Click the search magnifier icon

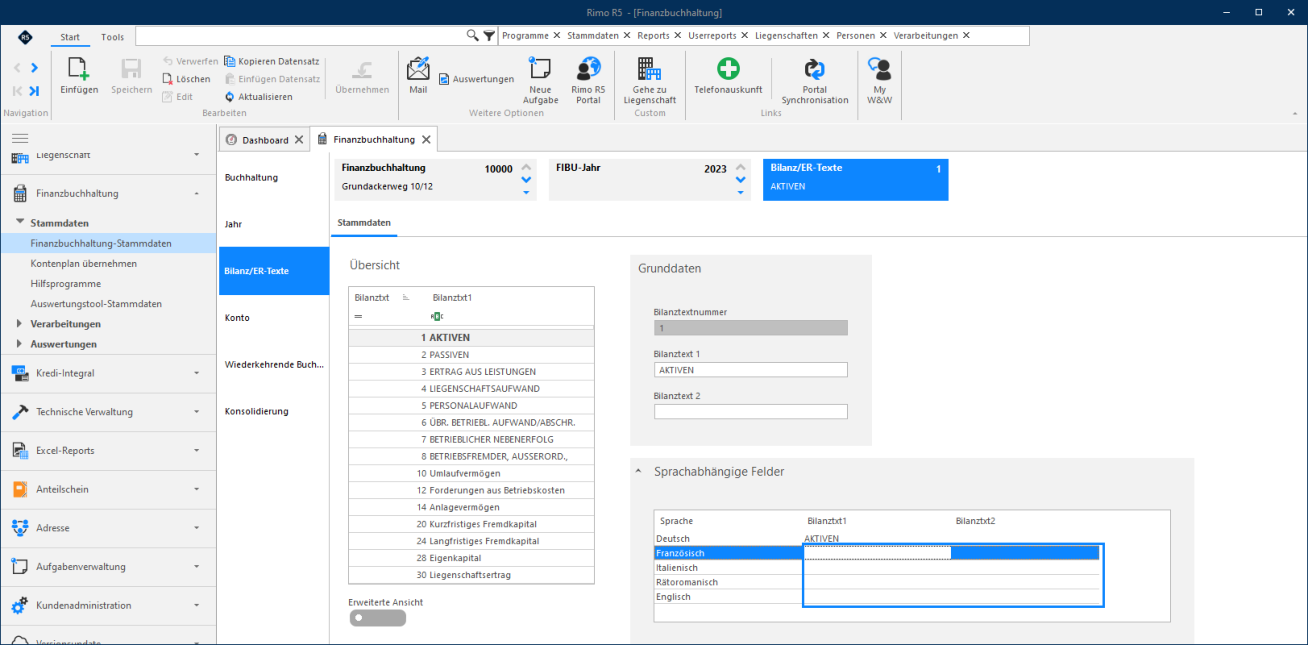pyautogui.click(x=473, y=35)
